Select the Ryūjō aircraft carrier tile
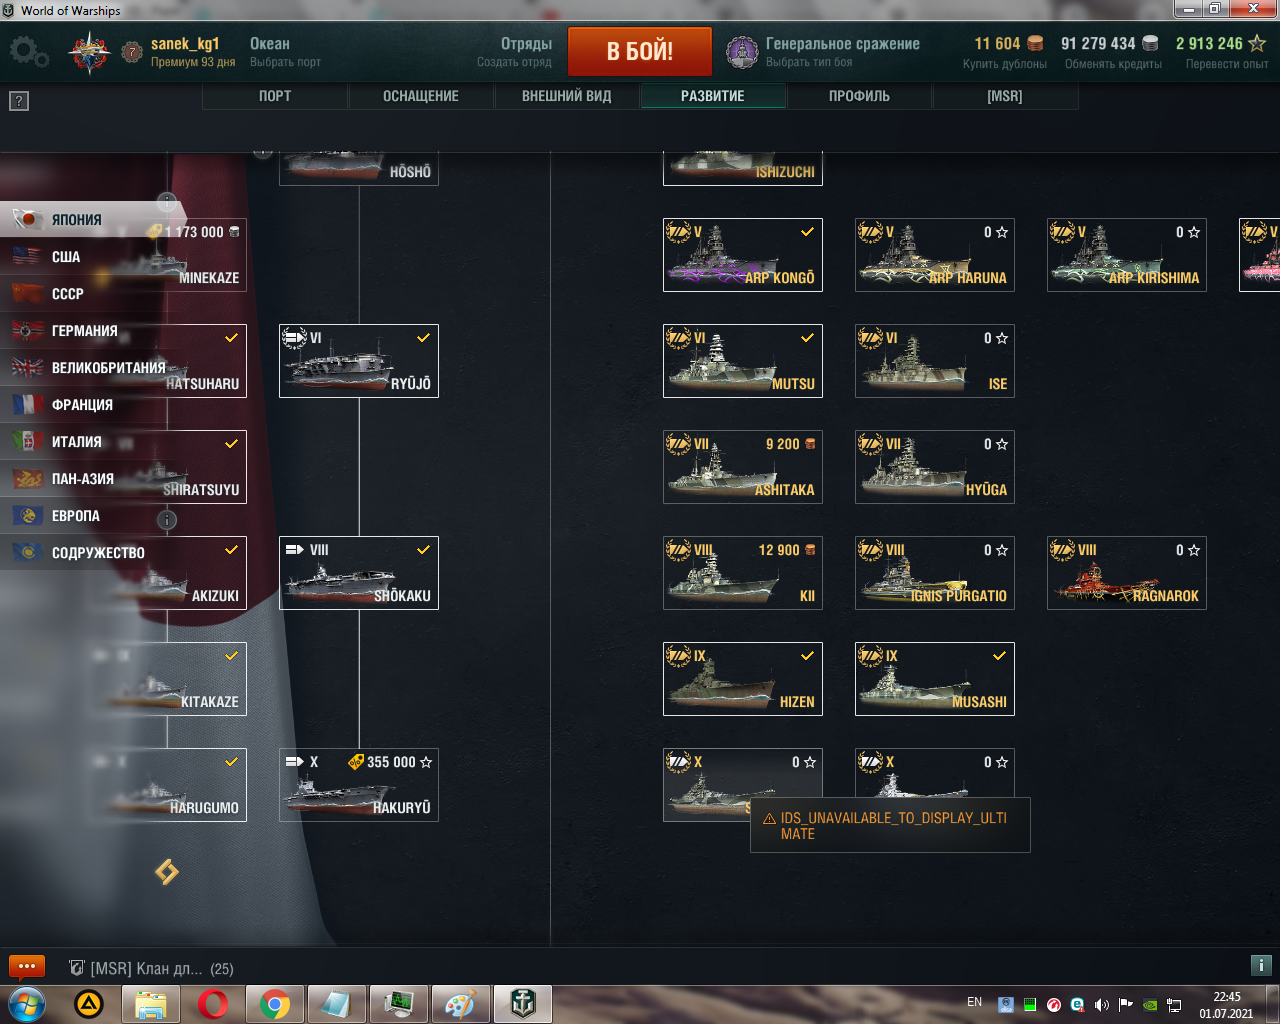Image resolution: width=1280 pixels, height=1024 pixels. (x=359, y=361)
